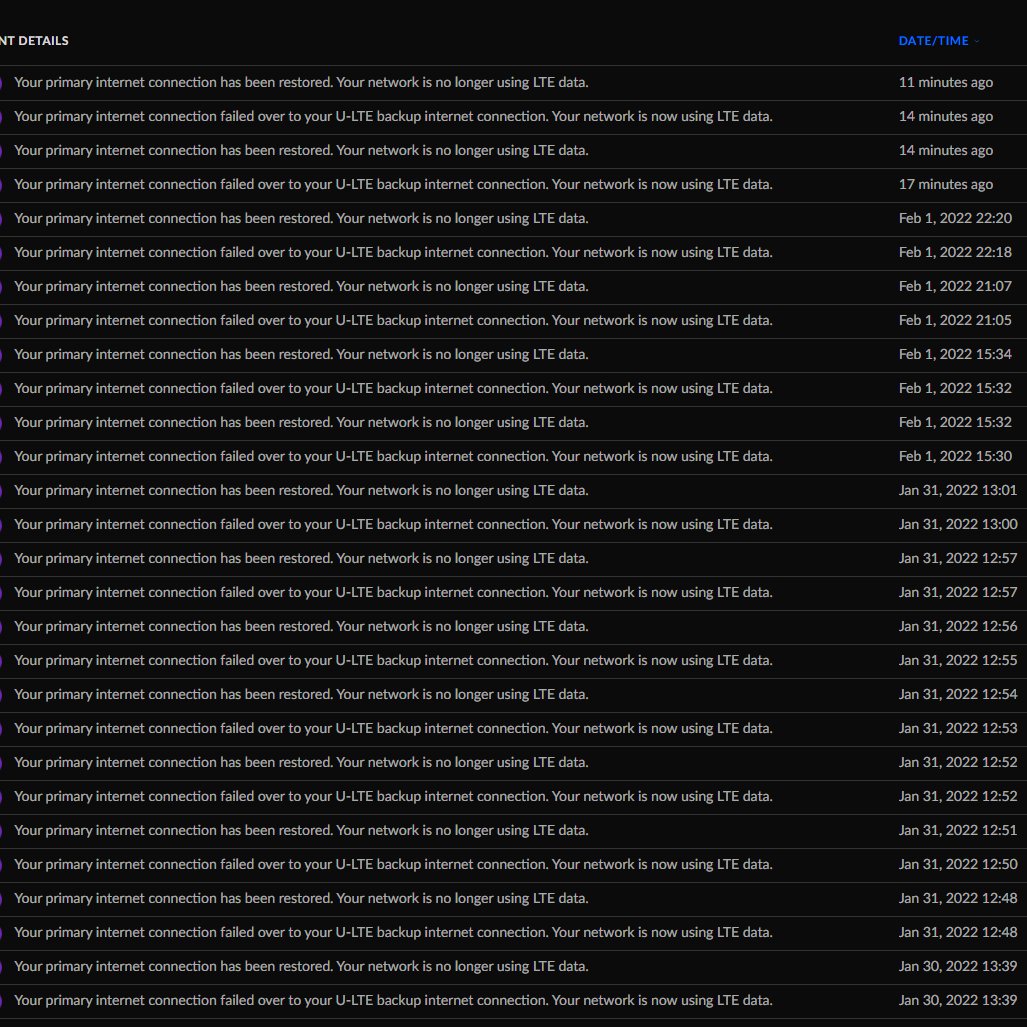
Task: Select the restored message dated Feb 1, 2022 21:07
Action: pos(301,287)
